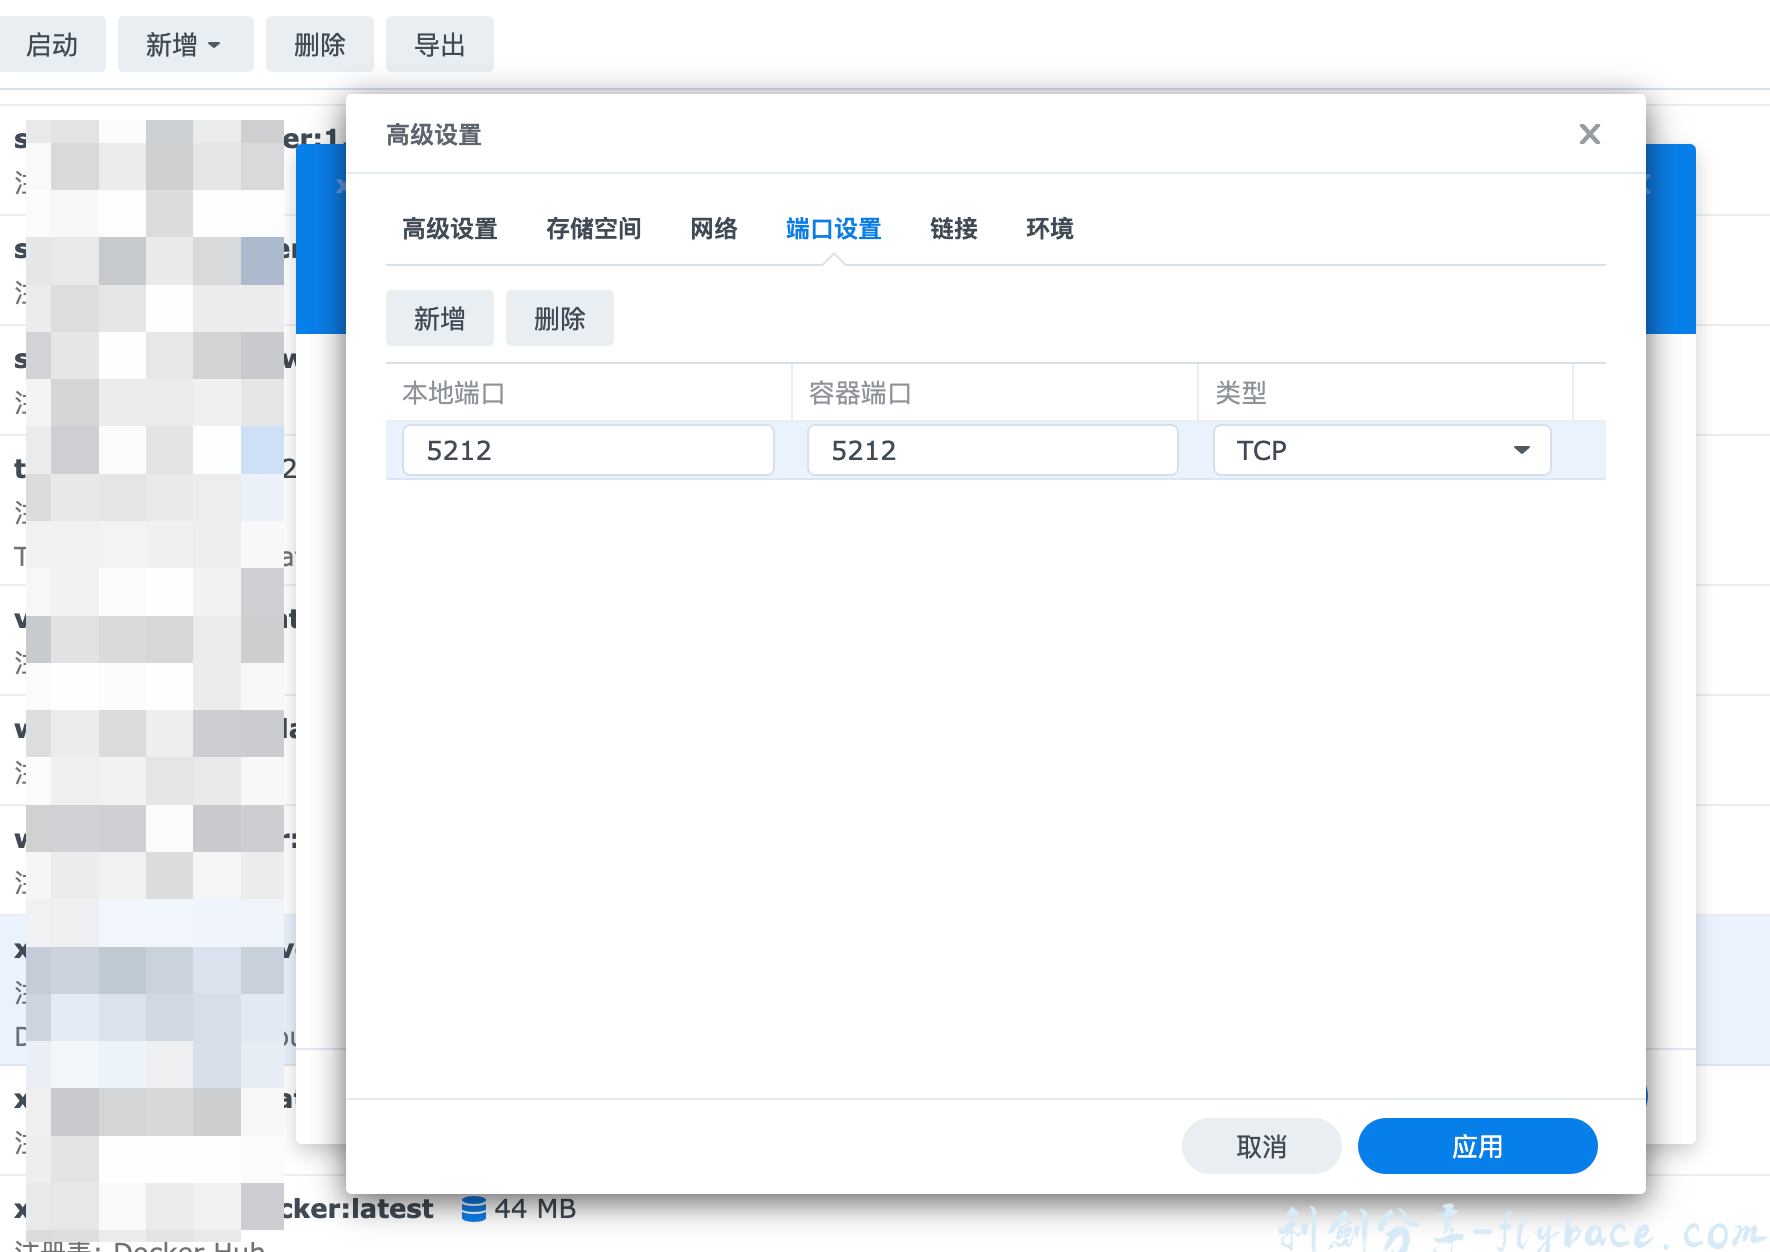The height and width of the screenshot is (1252, 1770).
Task: Switch to the 网络 tab
Action: (x=713, y=229)
